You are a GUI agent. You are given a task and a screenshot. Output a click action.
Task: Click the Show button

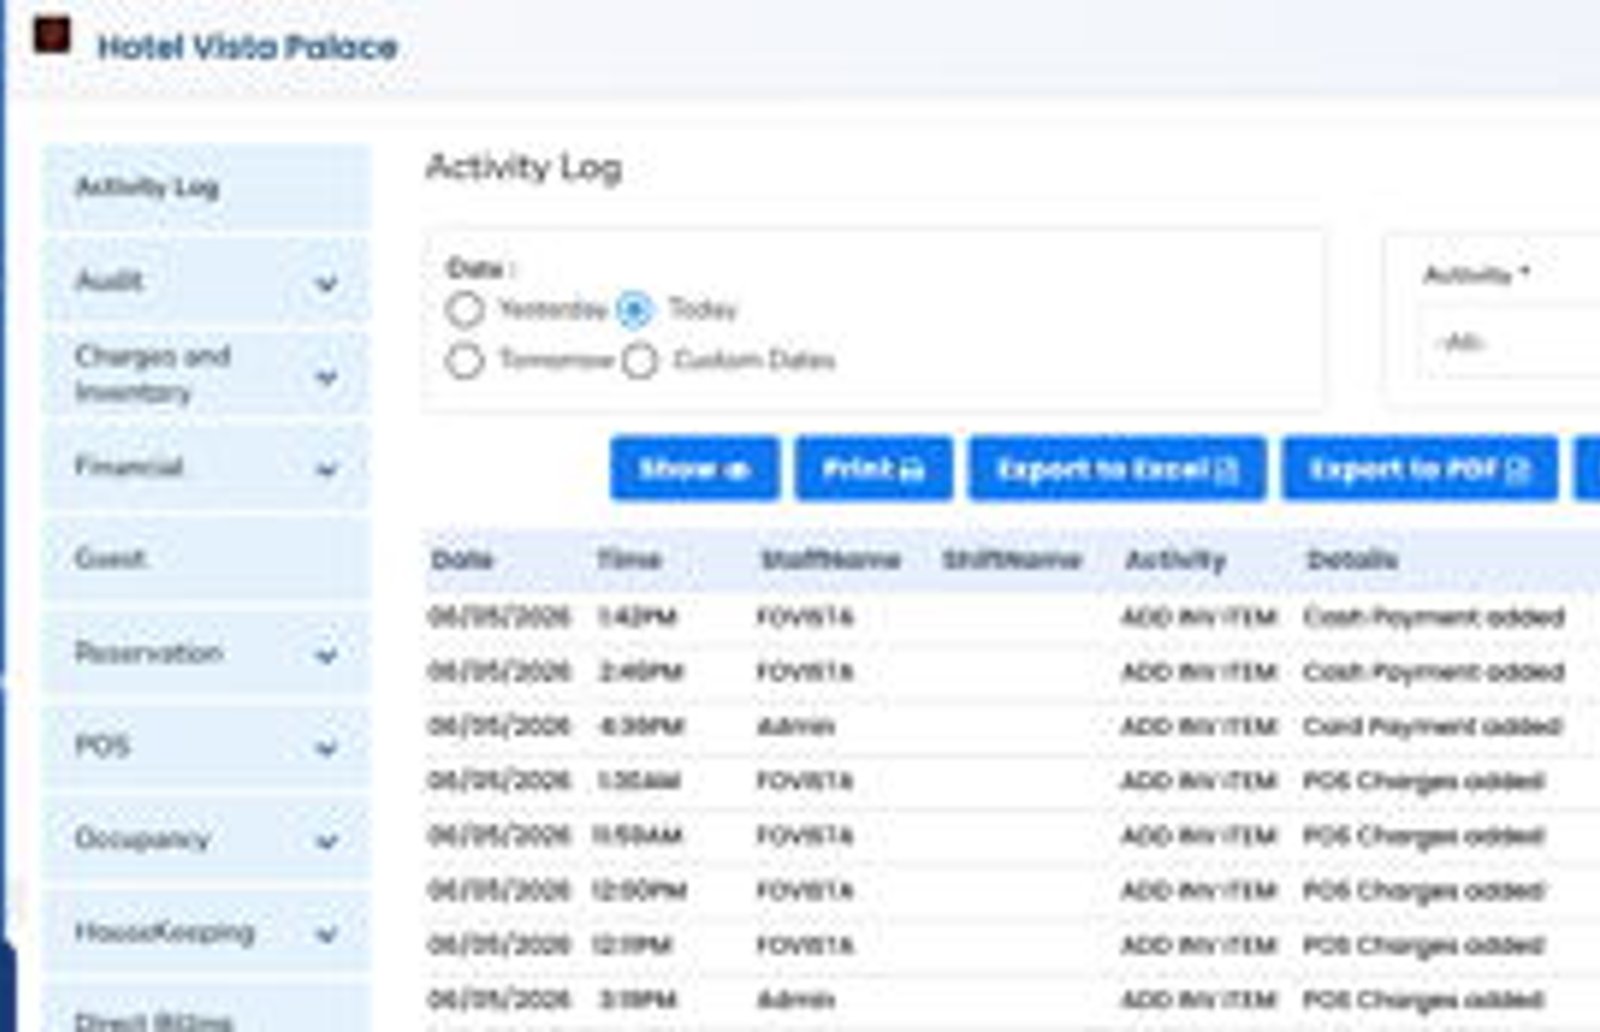click(695, 468)
